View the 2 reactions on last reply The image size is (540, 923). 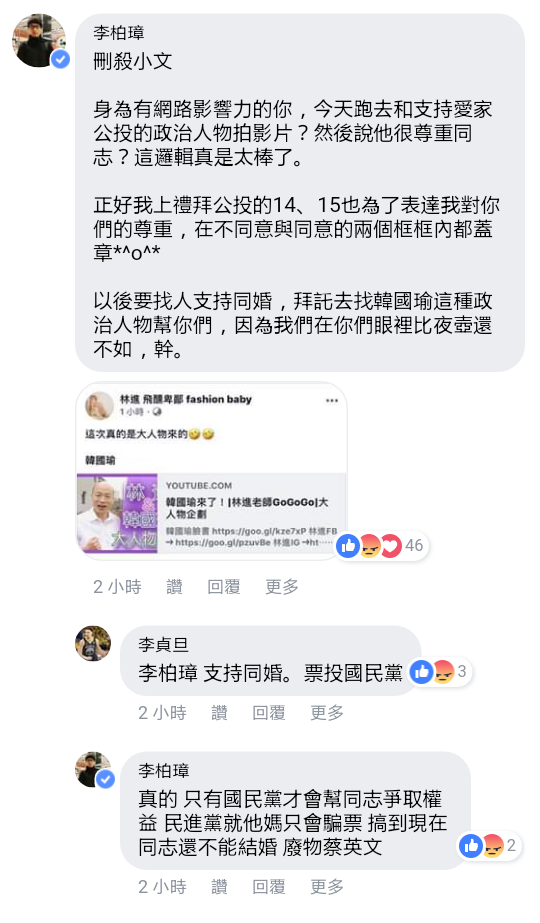point(488,846)
